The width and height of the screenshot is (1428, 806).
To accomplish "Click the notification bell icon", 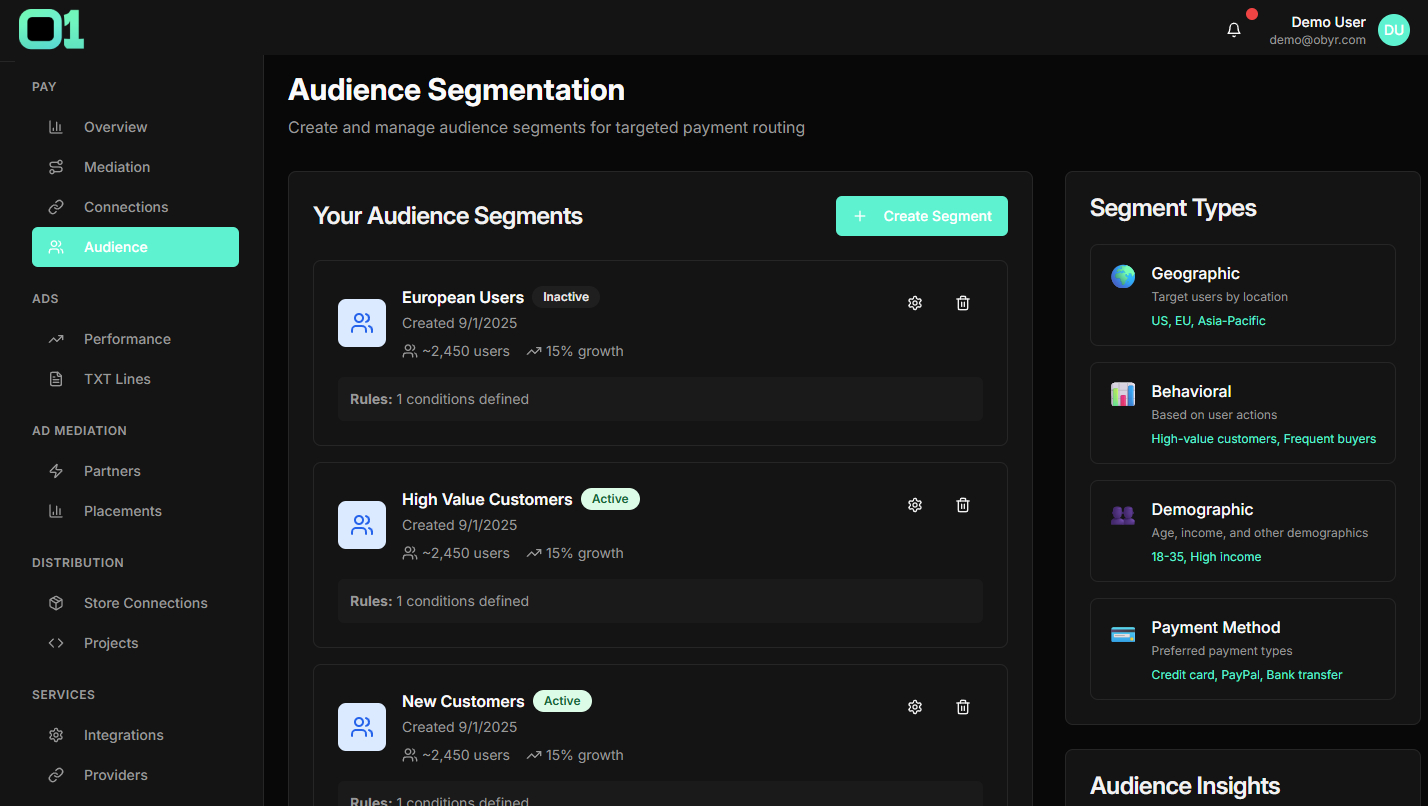I will 1234,30.
